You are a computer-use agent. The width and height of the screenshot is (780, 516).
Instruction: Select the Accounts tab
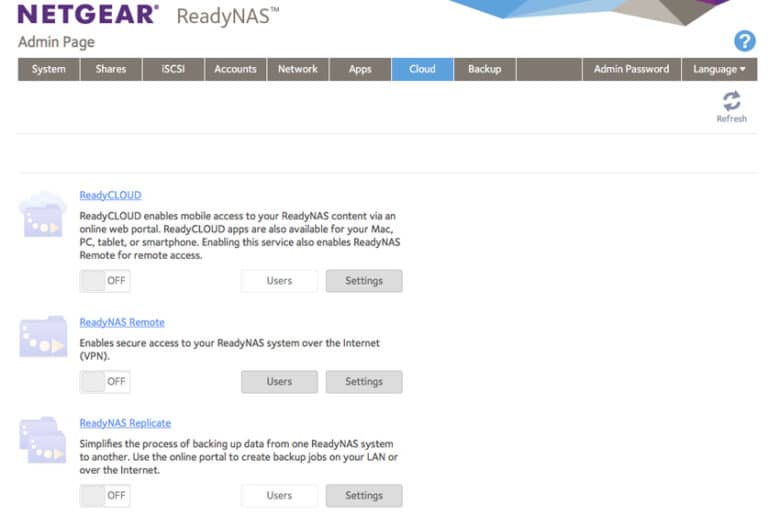coord(235,69)
